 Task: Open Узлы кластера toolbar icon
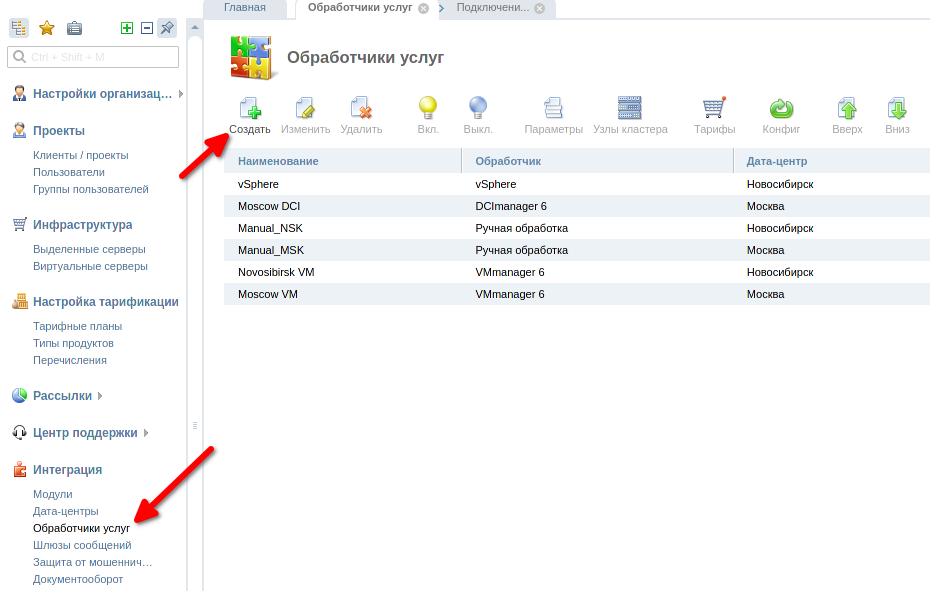629,108
